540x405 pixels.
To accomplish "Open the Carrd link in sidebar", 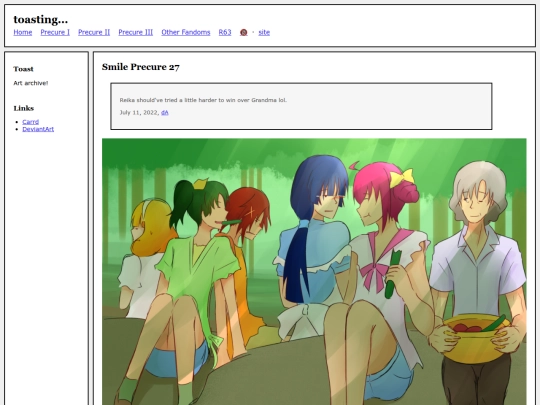I will 31,122.
